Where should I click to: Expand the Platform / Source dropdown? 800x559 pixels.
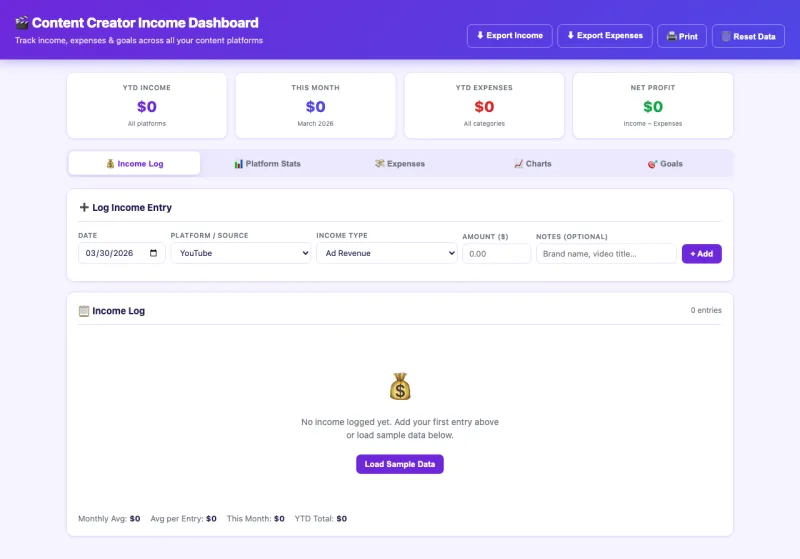pyautogui.click(x=240, y=254)
